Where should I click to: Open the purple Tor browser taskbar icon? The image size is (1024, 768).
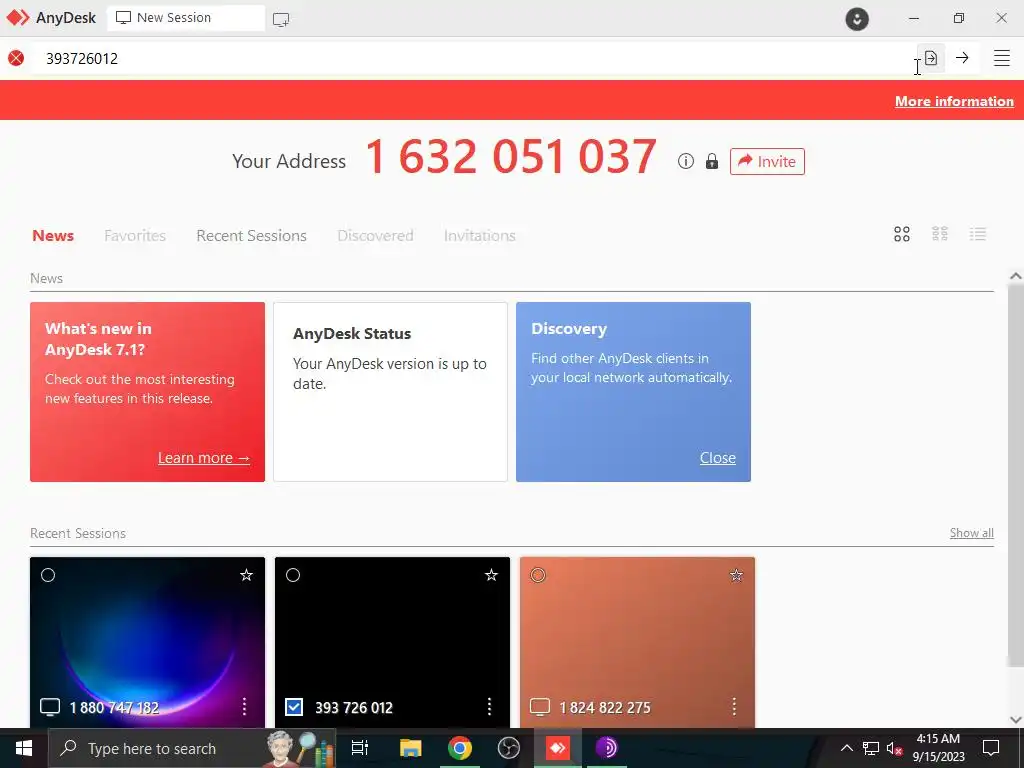coord(607,748)
